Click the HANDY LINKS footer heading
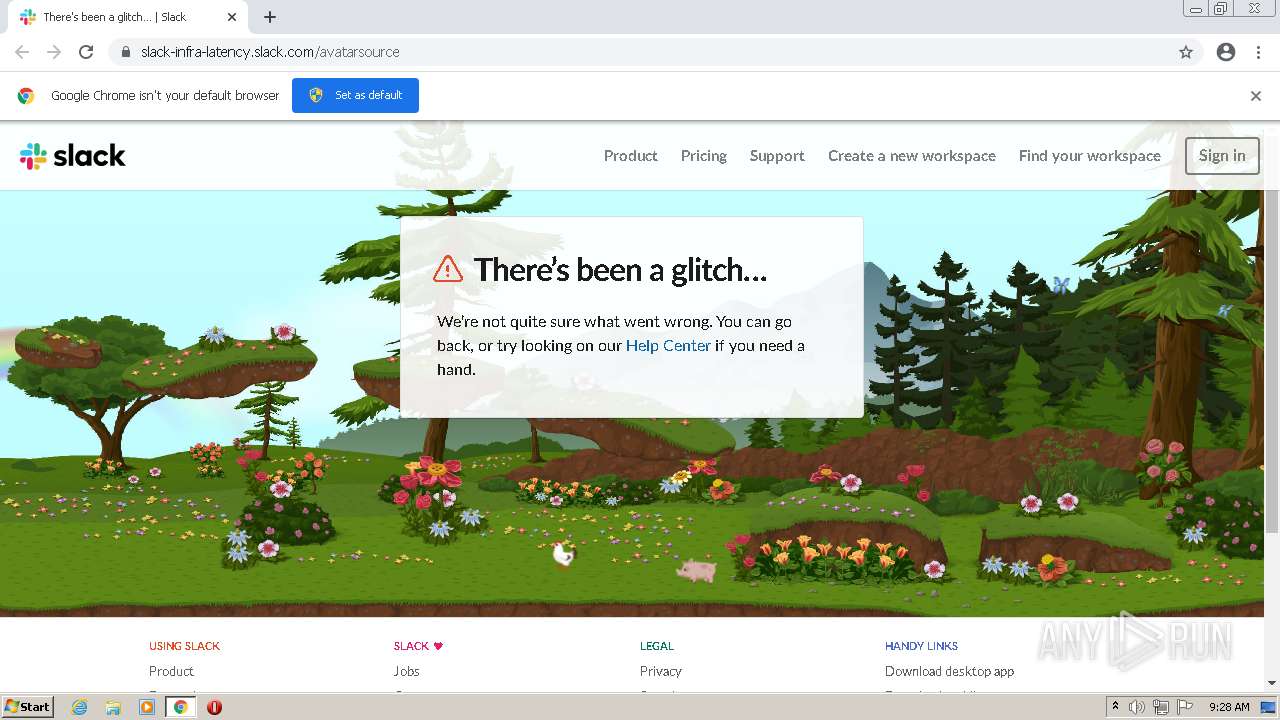 coord(921,646)
